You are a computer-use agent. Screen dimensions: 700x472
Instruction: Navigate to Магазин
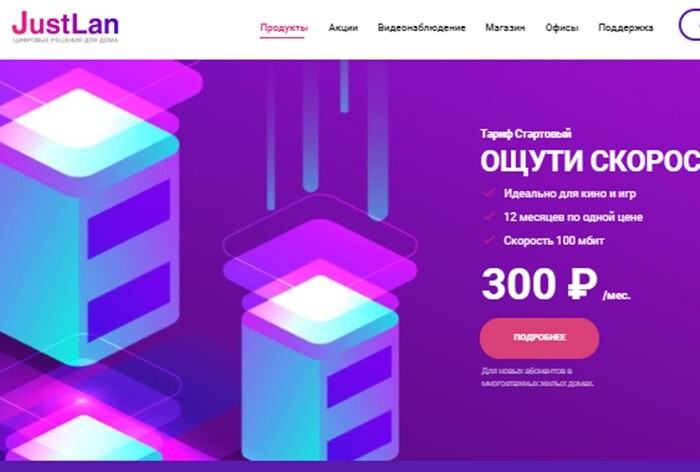(x=505, y=28)
